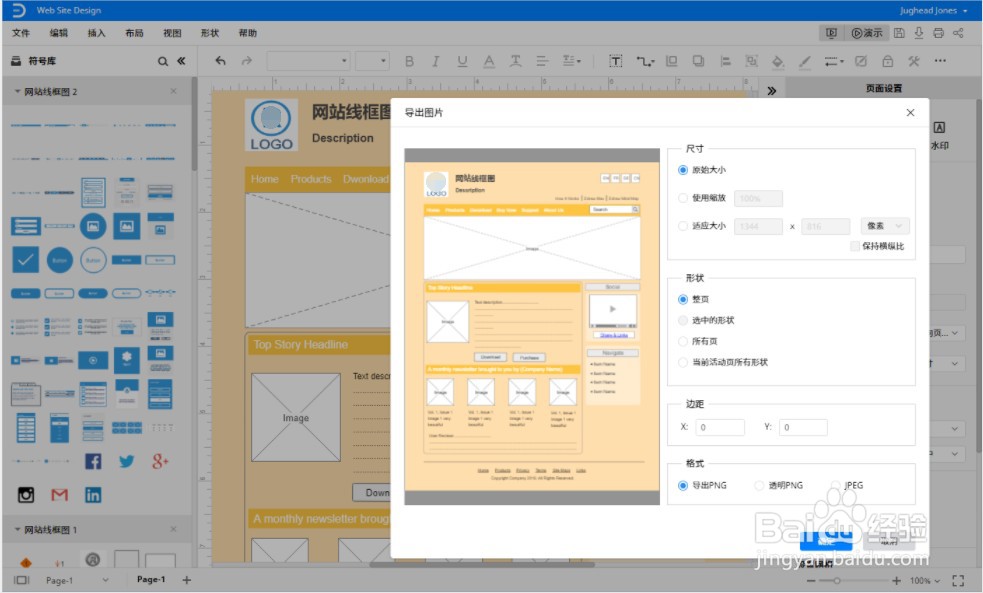Click the zoom slider handle
The width and height of the screenshot is (983, 593).
836,580
